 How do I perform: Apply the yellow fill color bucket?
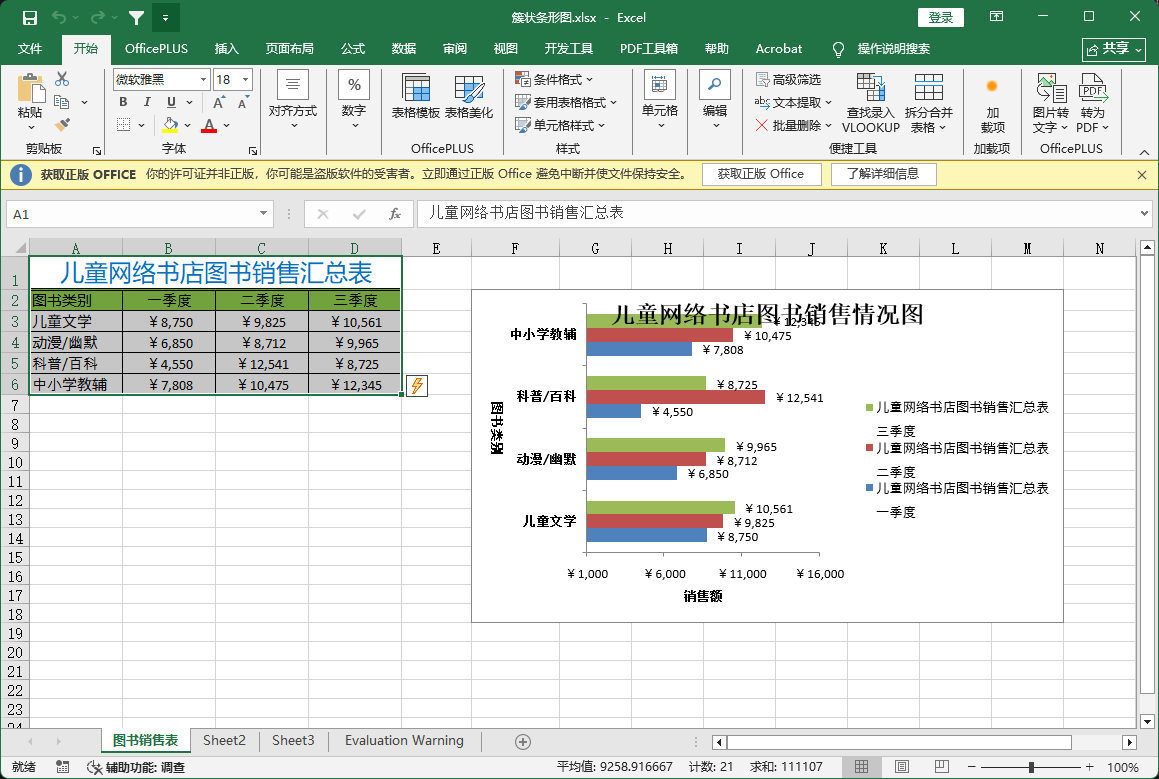(x=170, y=125)
